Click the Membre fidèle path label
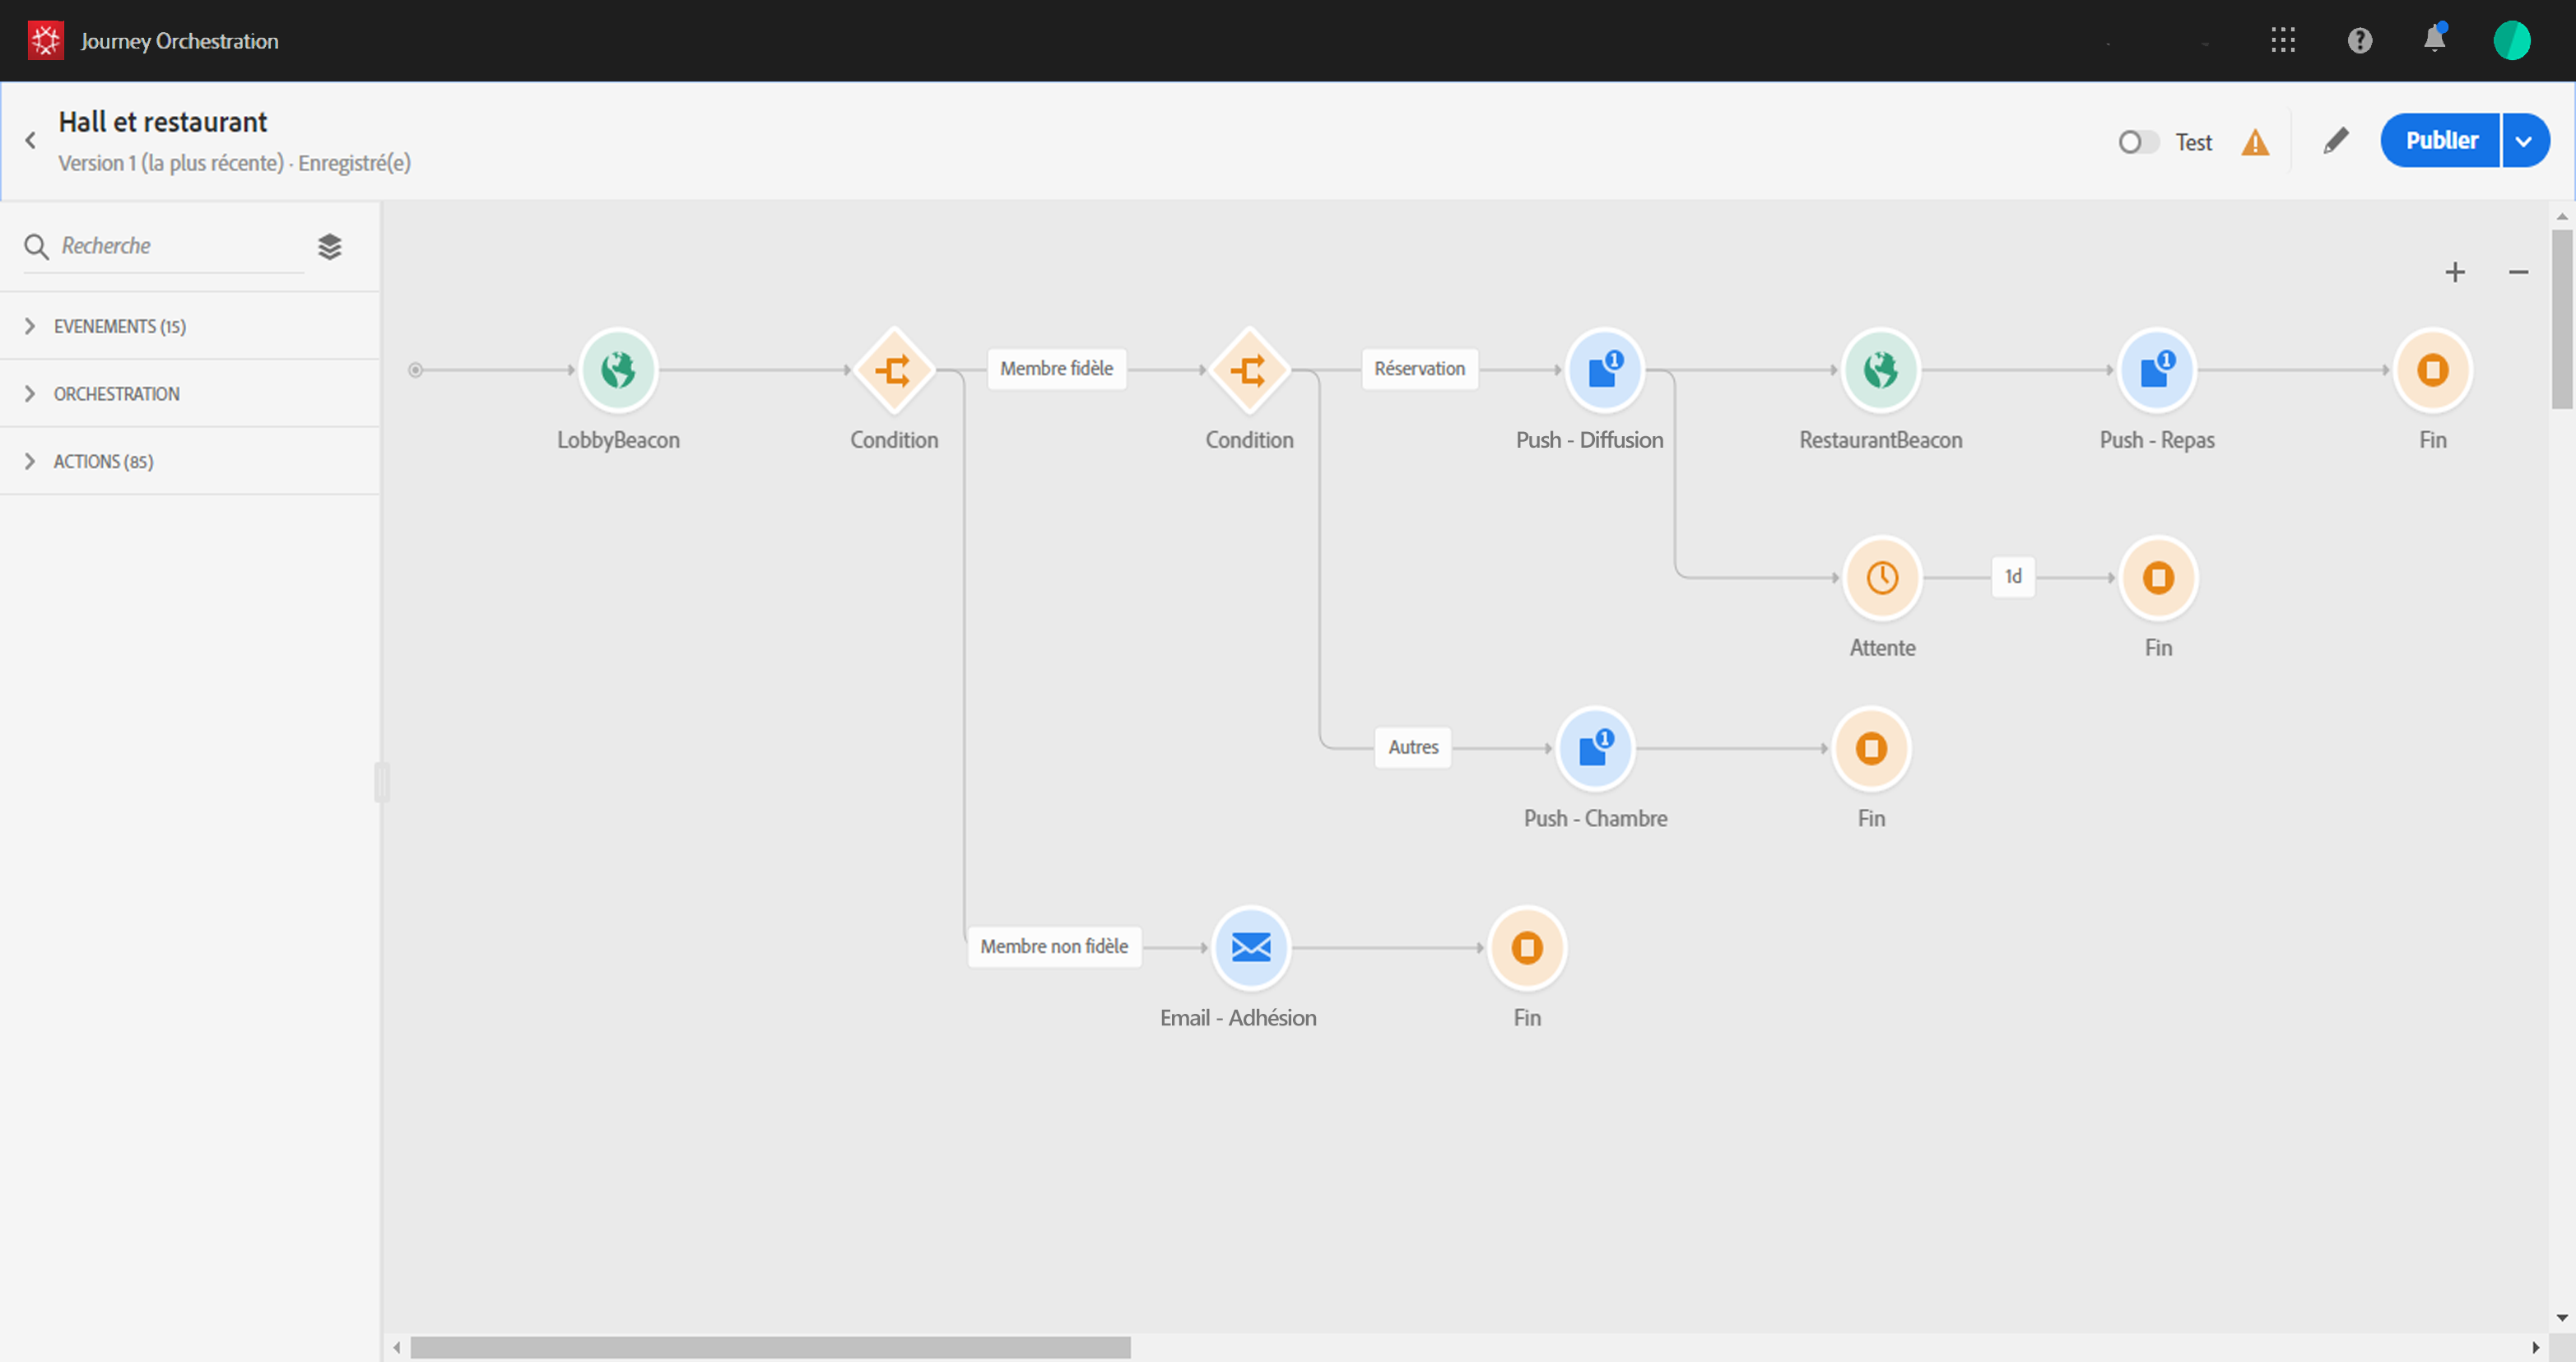The image size is (2576, 1362). pyautogui.click(x=1056, y=369)
